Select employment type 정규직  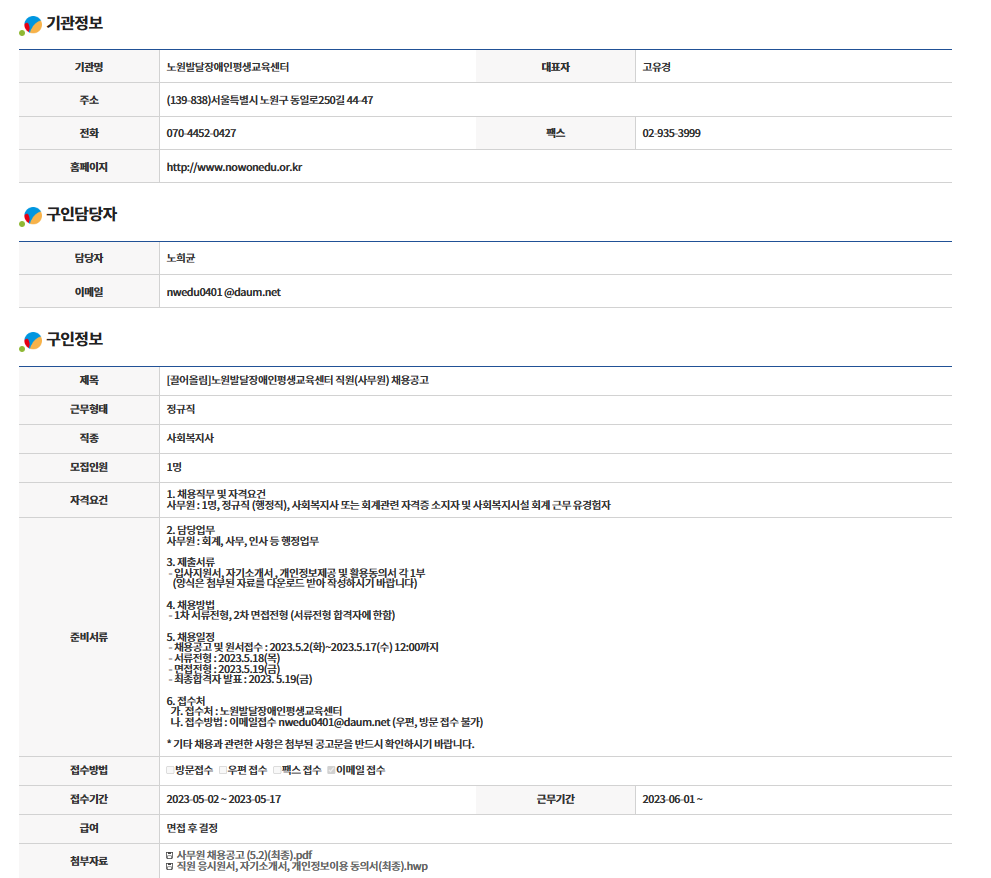tap(181, 409)
